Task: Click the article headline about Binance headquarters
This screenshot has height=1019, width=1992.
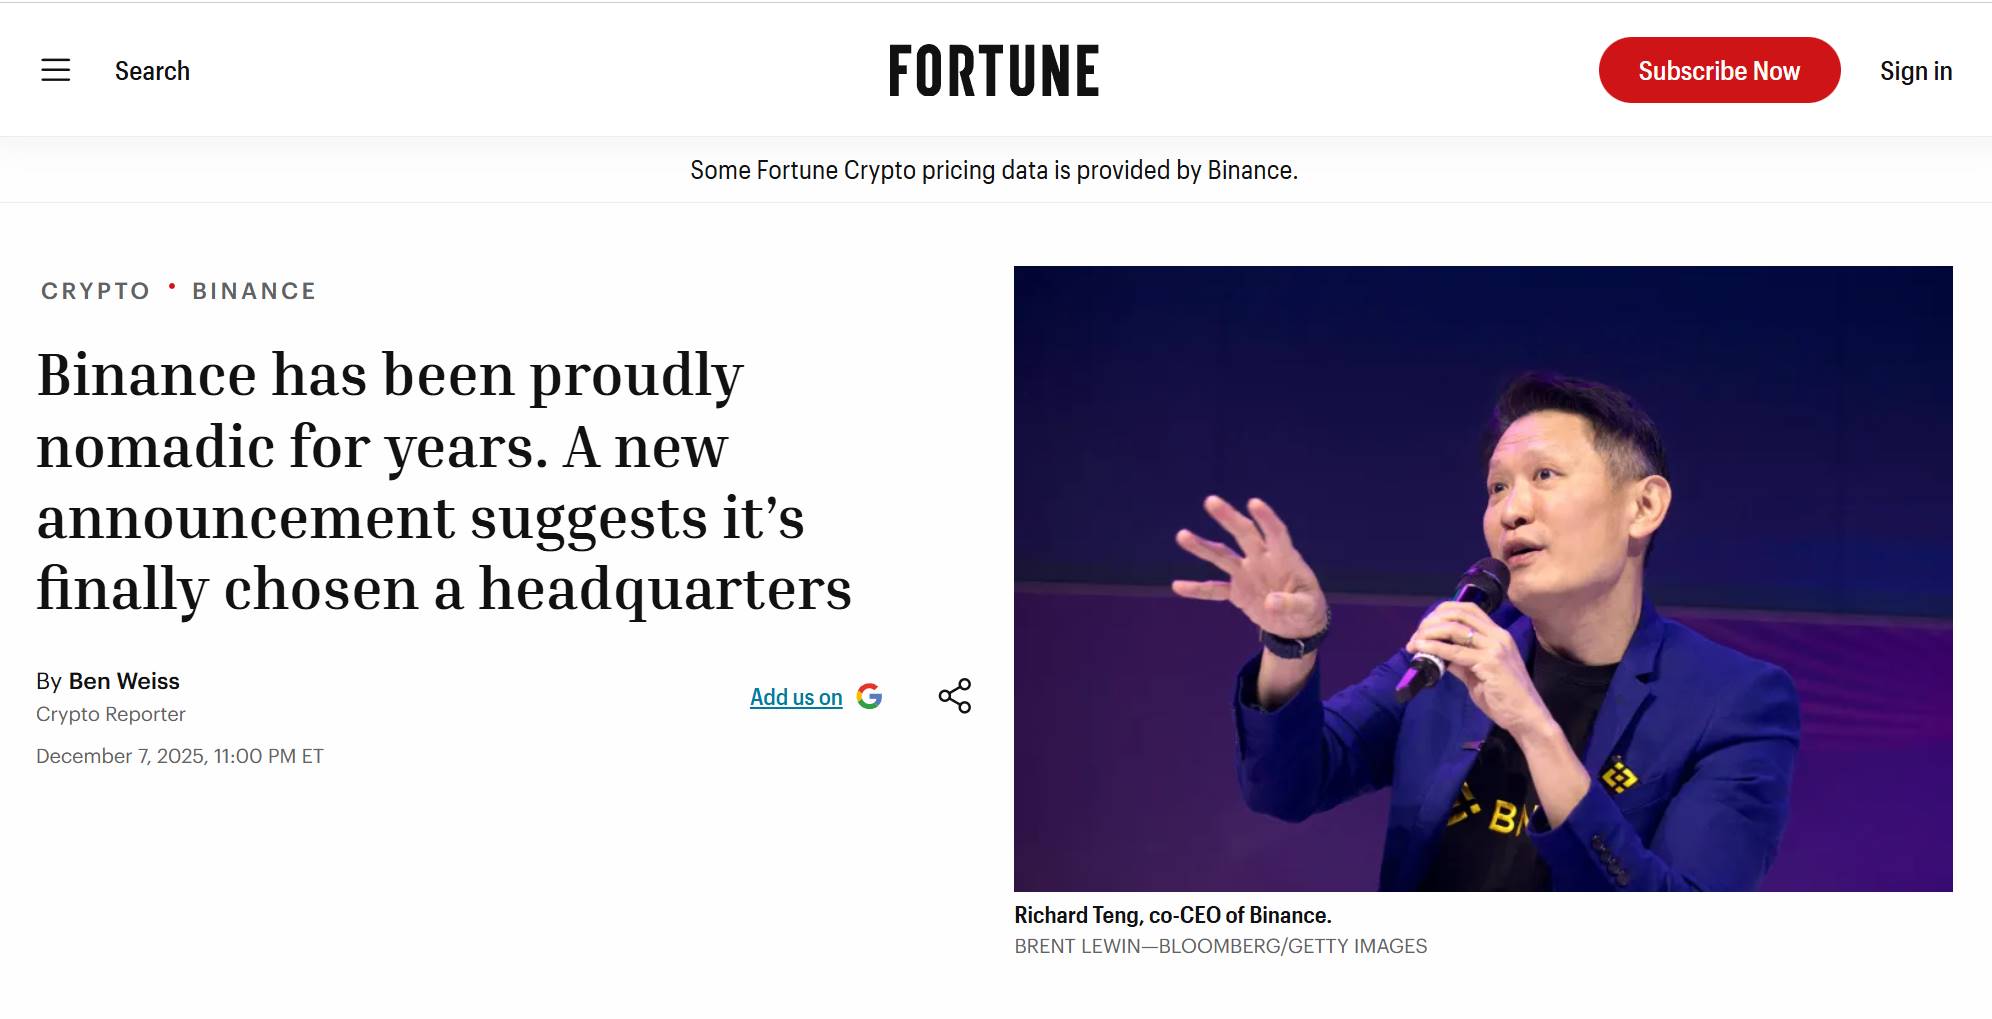Action: 444,481
